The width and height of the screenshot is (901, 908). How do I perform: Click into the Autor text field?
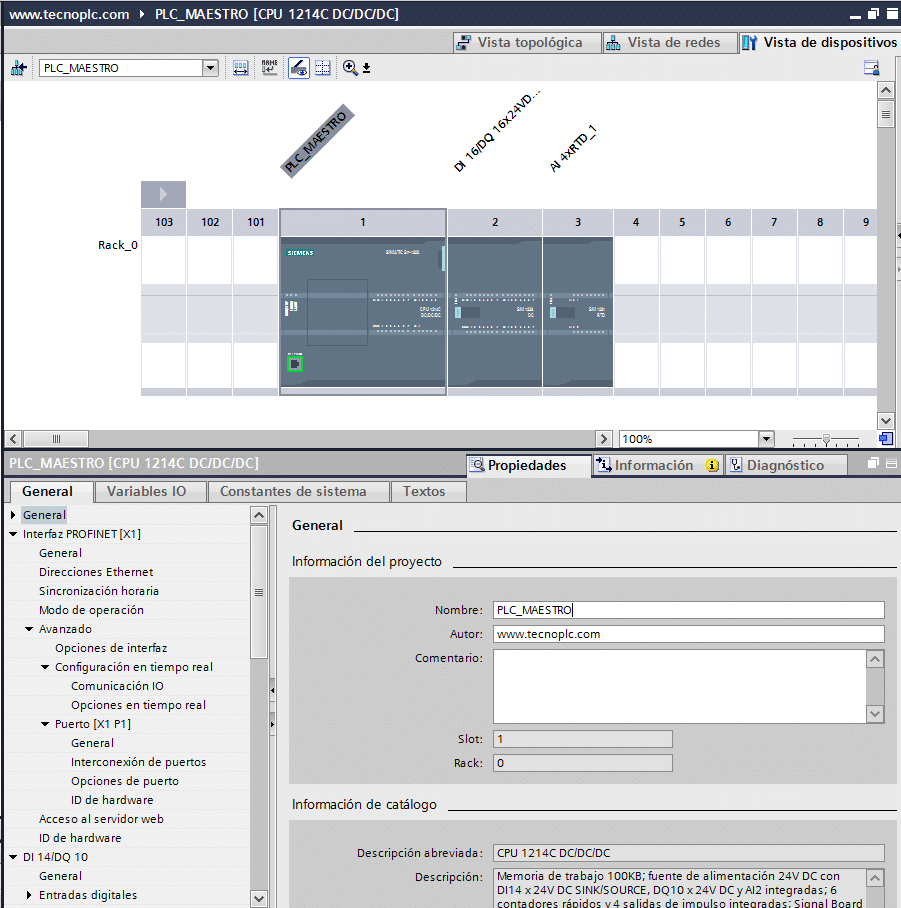(688, 634)
